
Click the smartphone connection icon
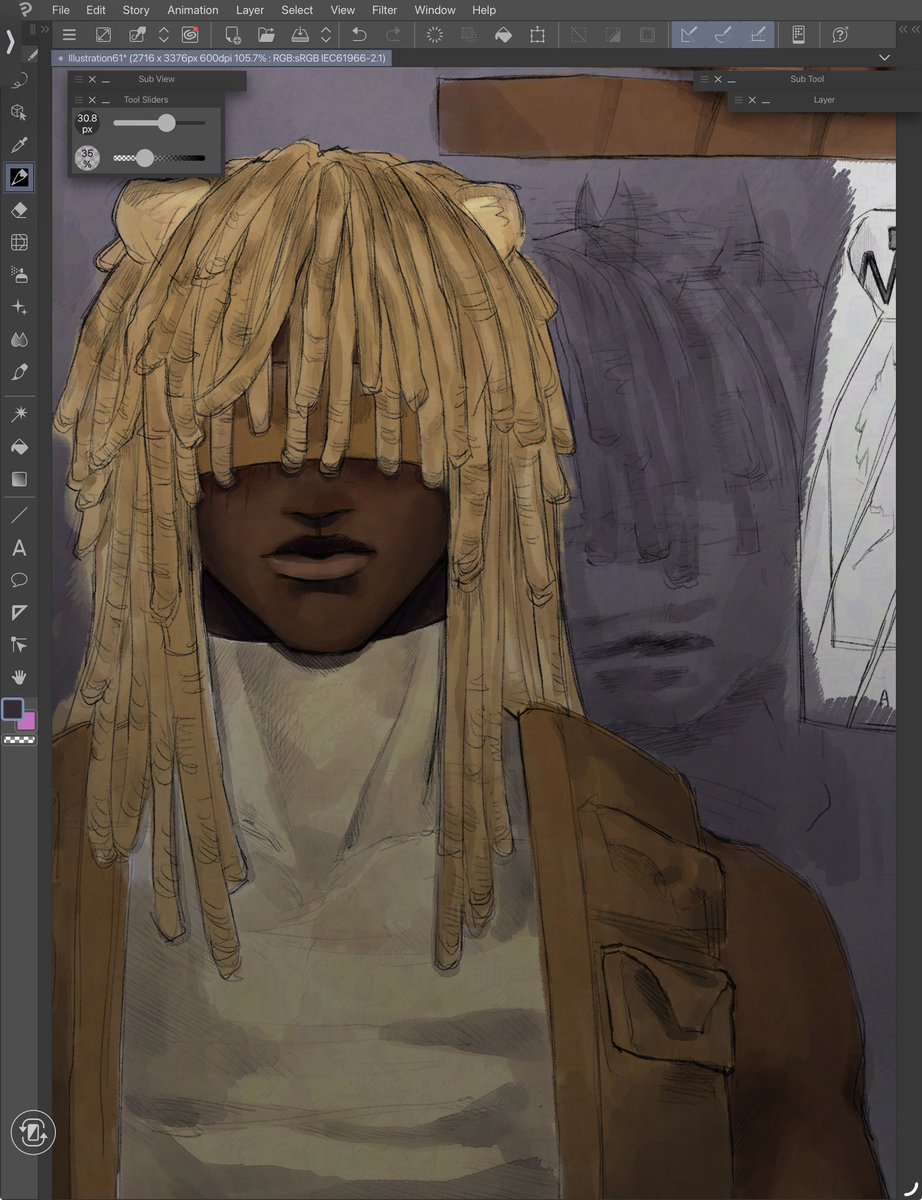click(x=798, y=35)
